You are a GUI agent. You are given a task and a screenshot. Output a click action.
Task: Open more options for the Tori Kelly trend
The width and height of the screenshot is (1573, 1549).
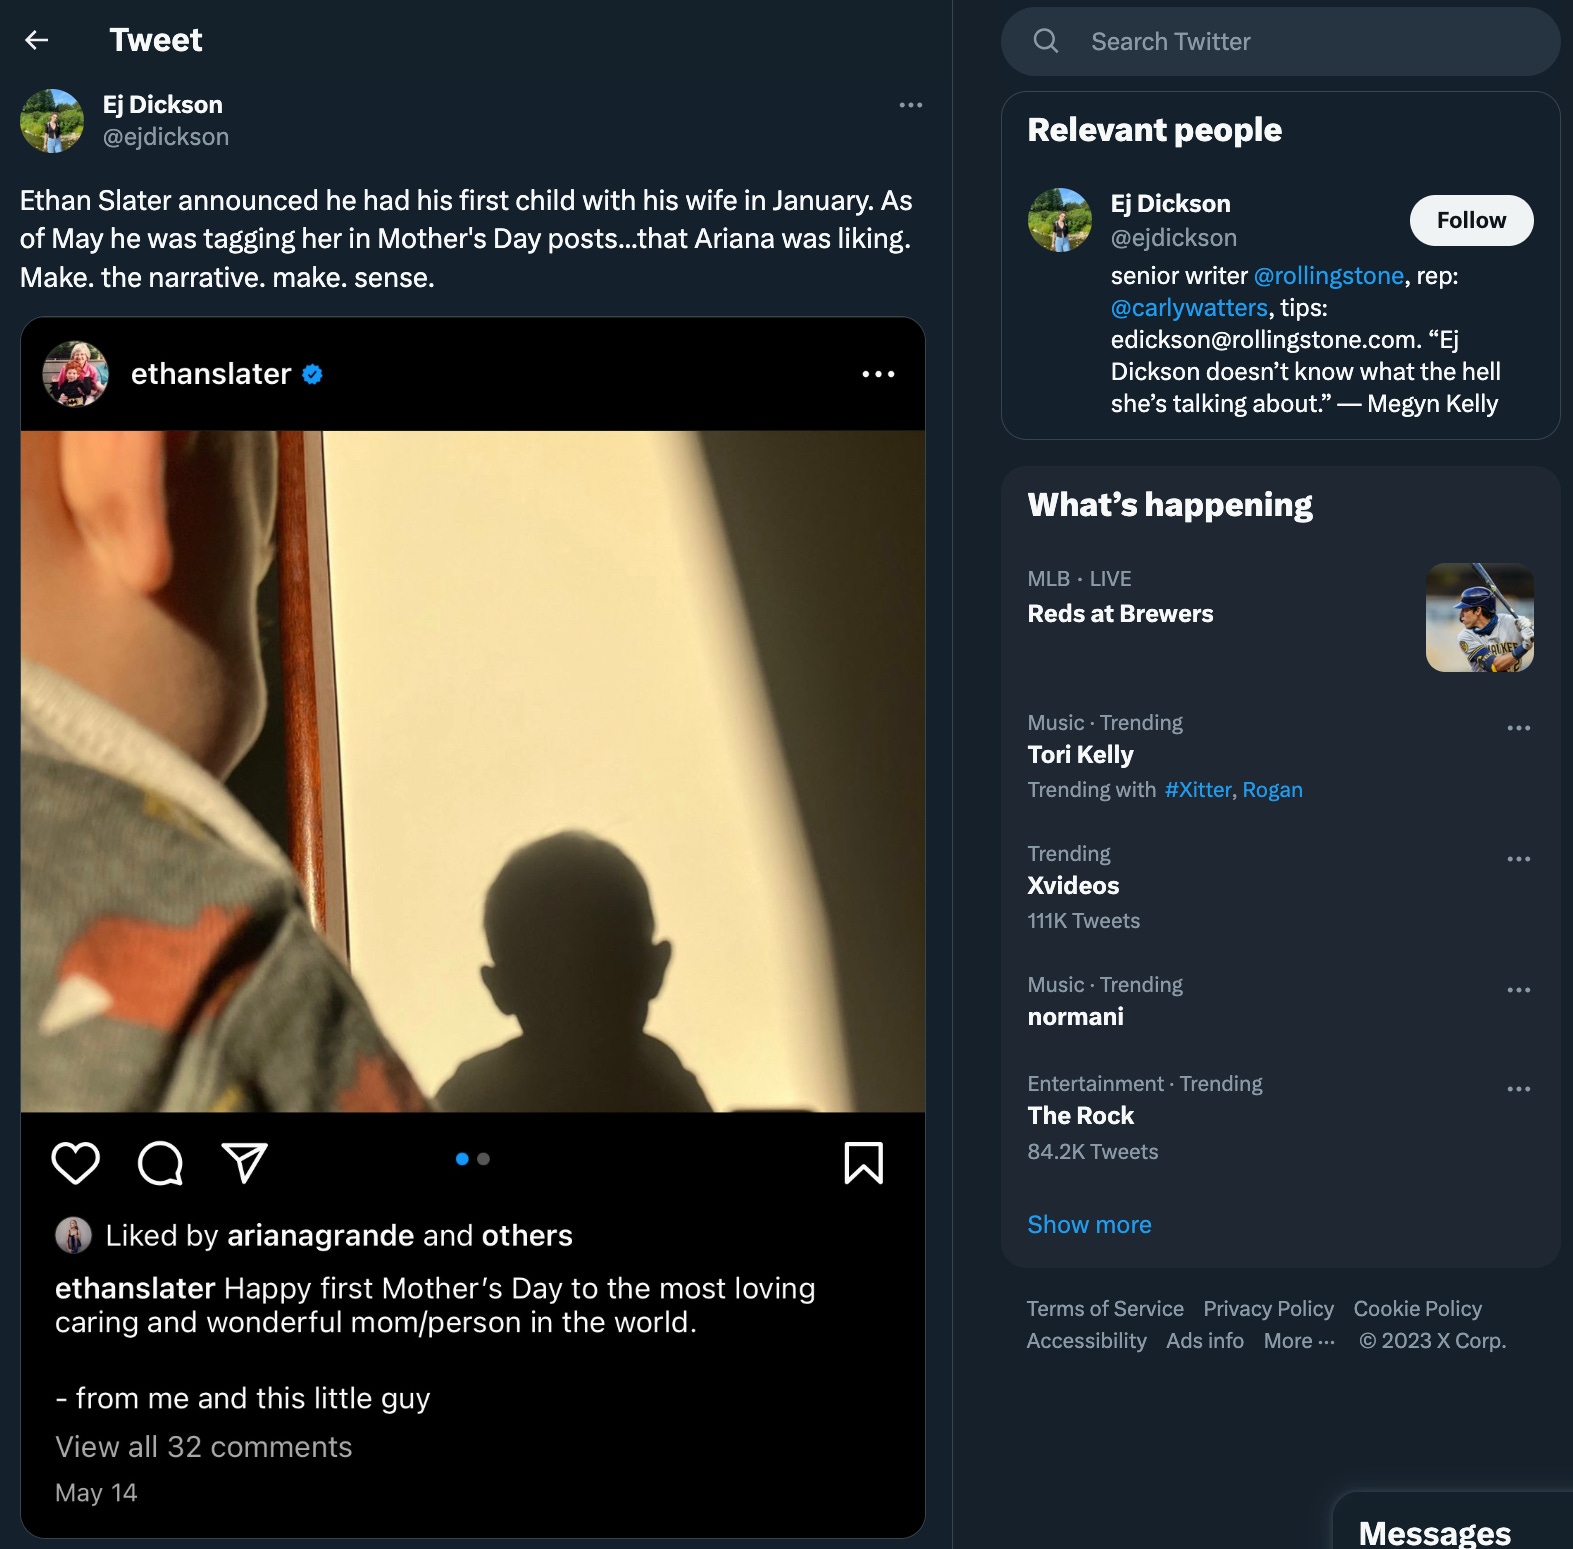tap(1518, 728)
